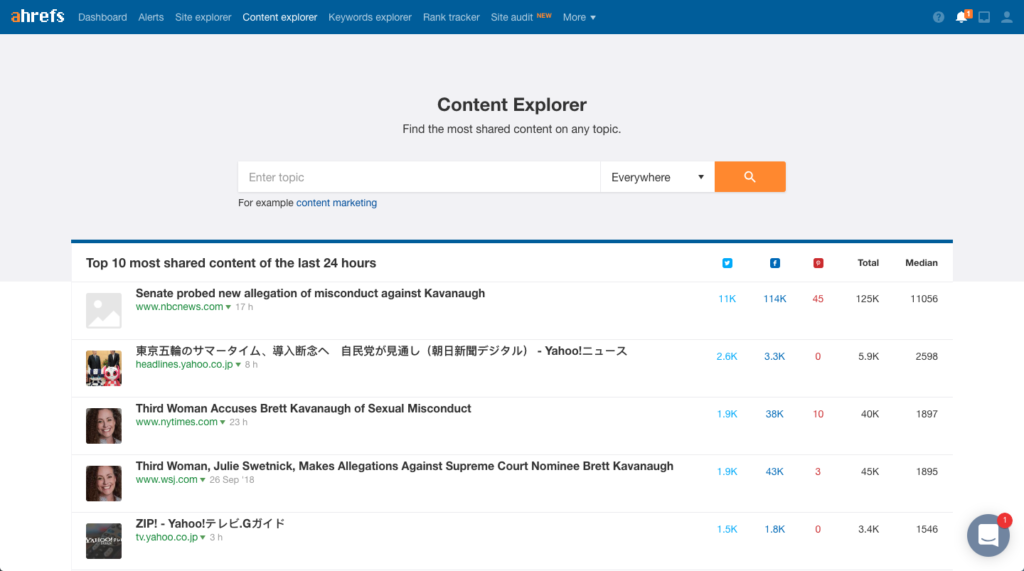Click the 114K Facebook shares value

coord(775,299)
